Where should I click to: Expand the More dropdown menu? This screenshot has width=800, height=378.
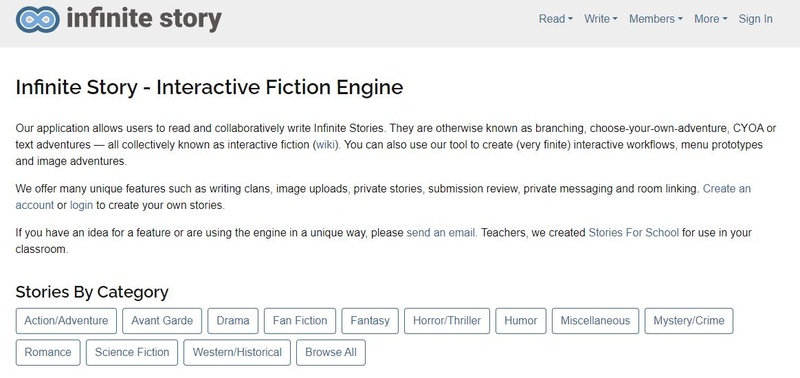[x=710, y=19]
